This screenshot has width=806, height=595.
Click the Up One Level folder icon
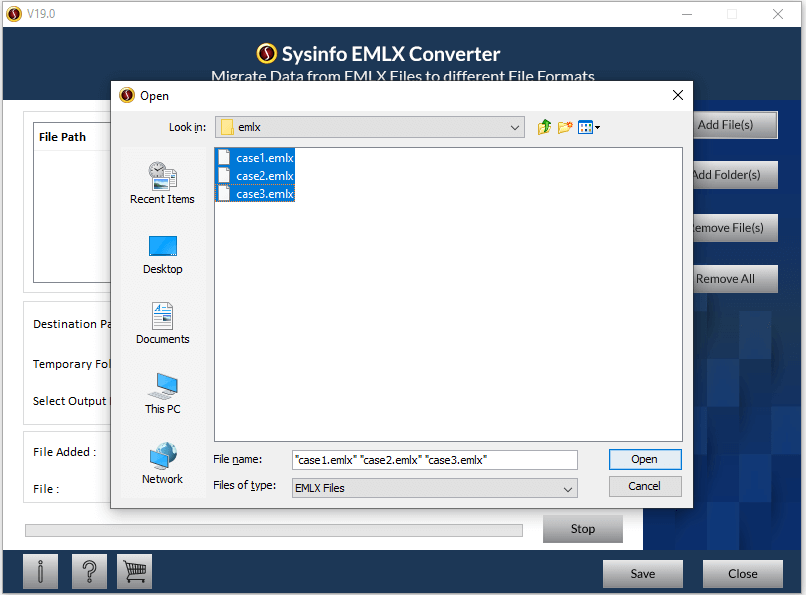[x=545, y=127]
